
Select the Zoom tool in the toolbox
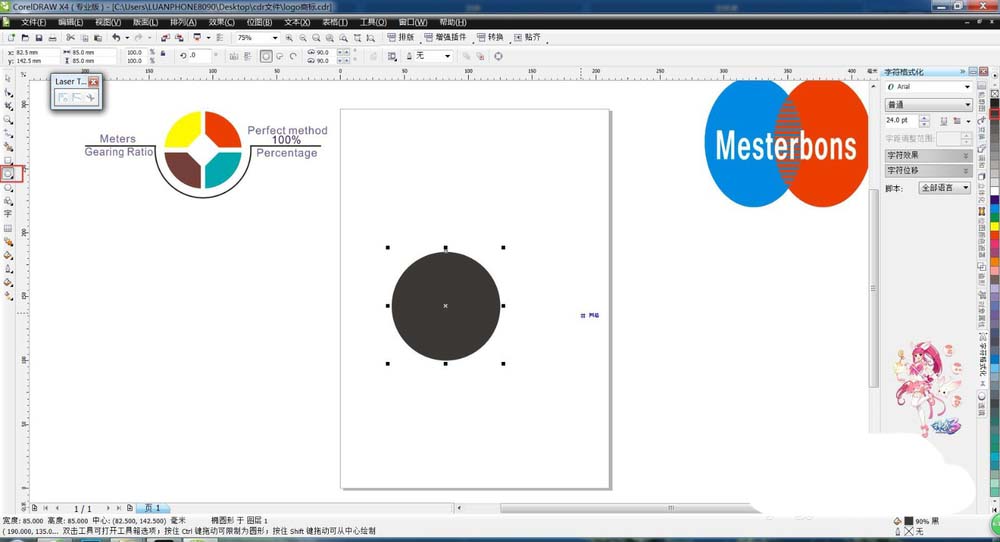(x=8, y=119)
